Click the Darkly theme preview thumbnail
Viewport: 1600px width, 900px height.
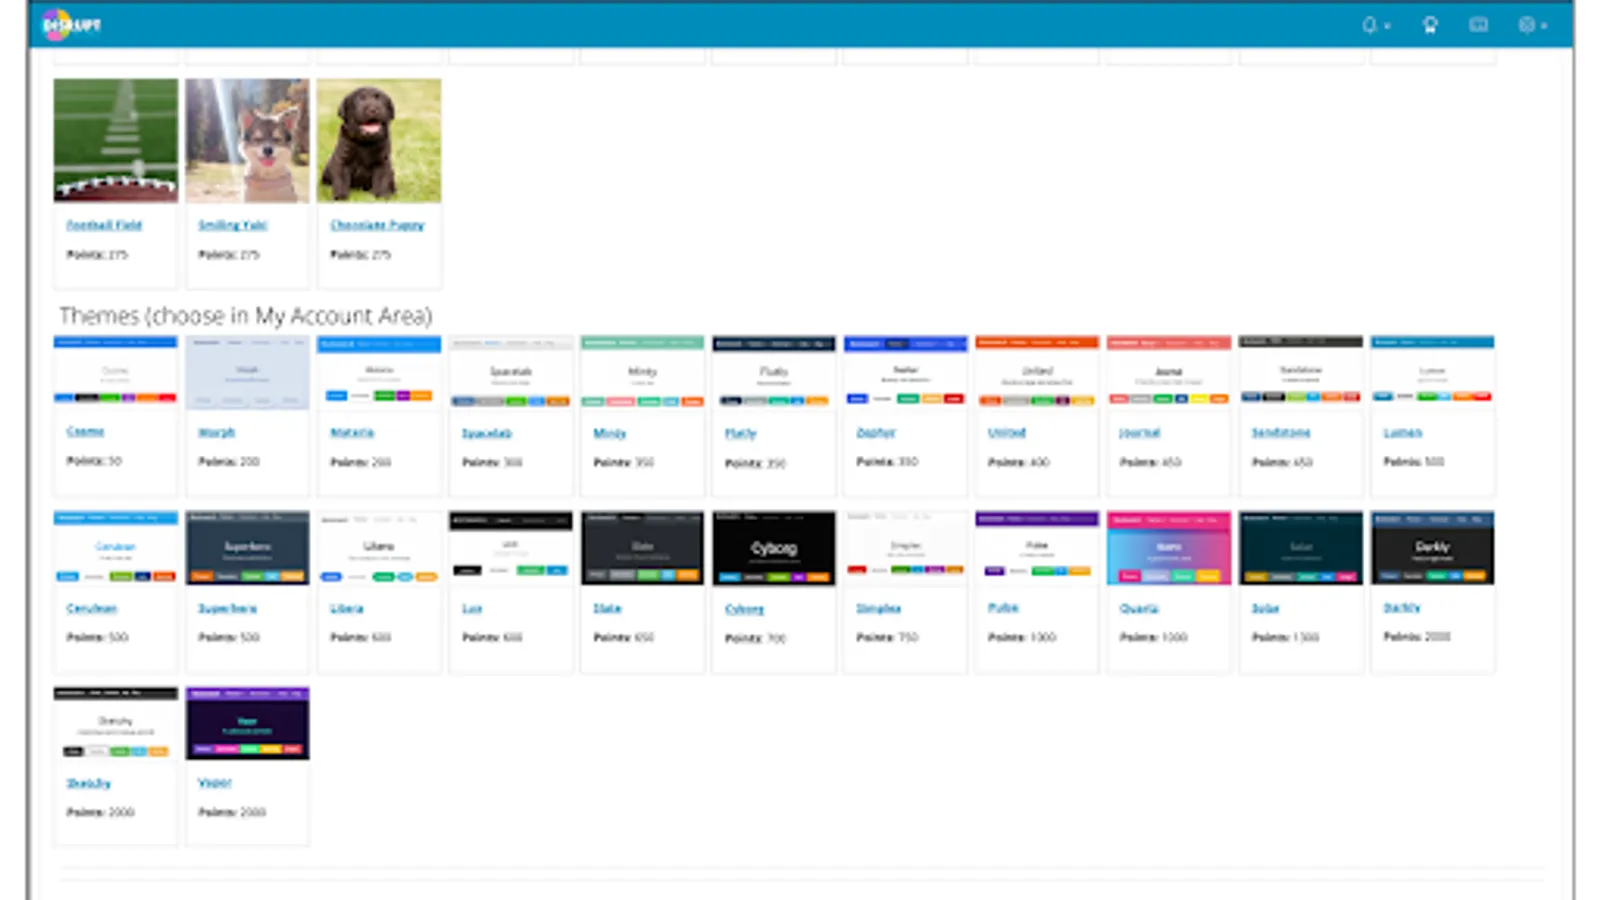click(x=1433, y=548)
